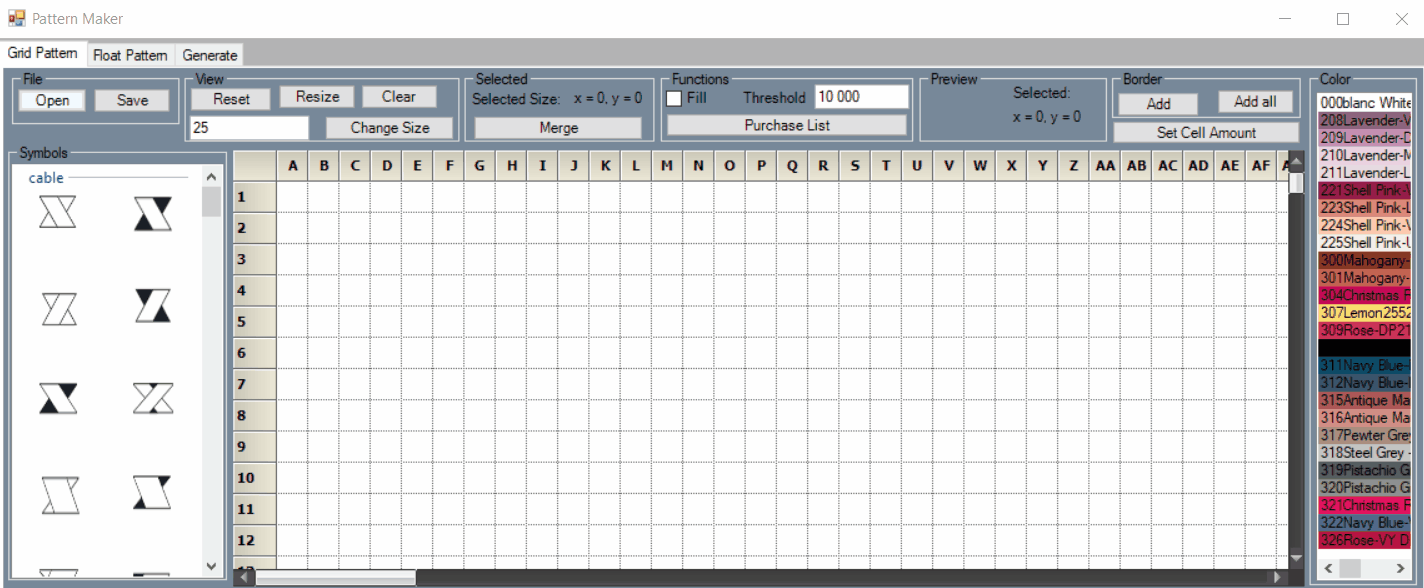Go to the Generate tab

coord(210,55)
